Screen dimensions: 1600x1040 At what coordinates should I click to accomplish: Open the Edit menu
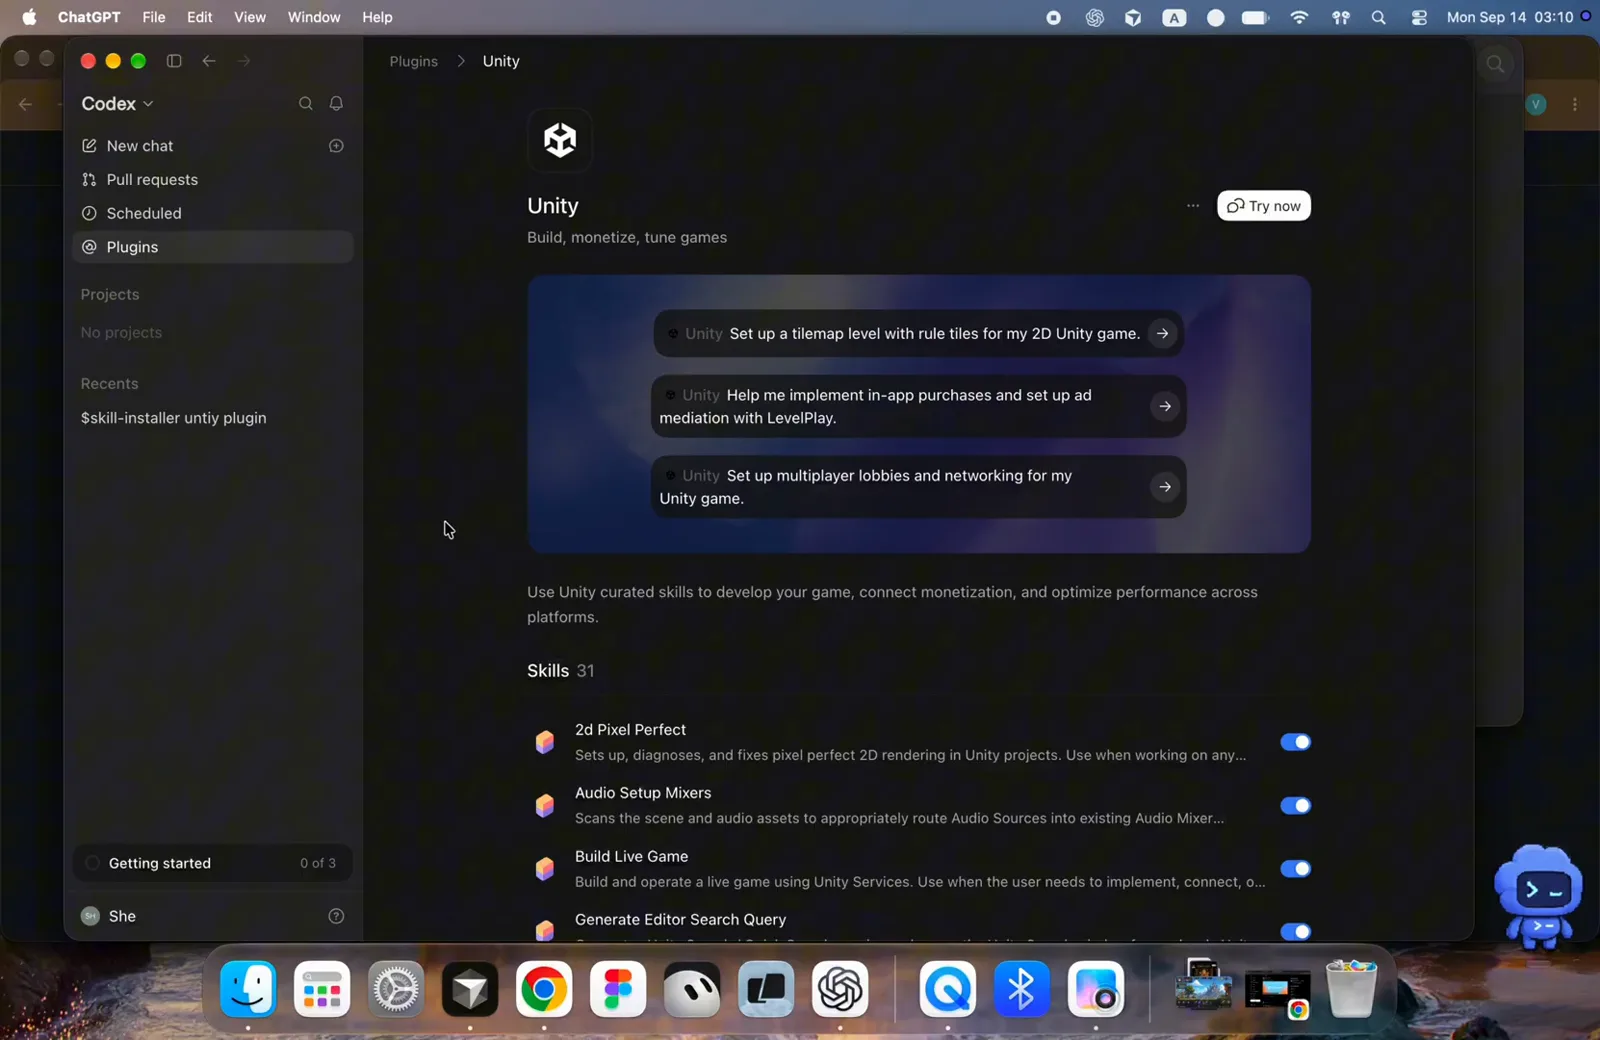click(199, 18)
